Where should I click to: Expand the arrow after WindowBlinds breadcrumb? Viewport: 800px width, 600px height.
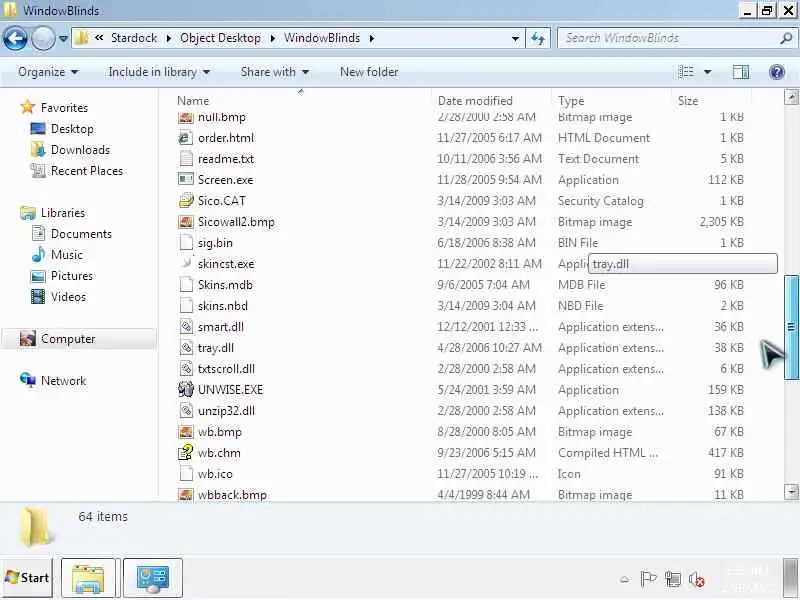click(372, 38)
